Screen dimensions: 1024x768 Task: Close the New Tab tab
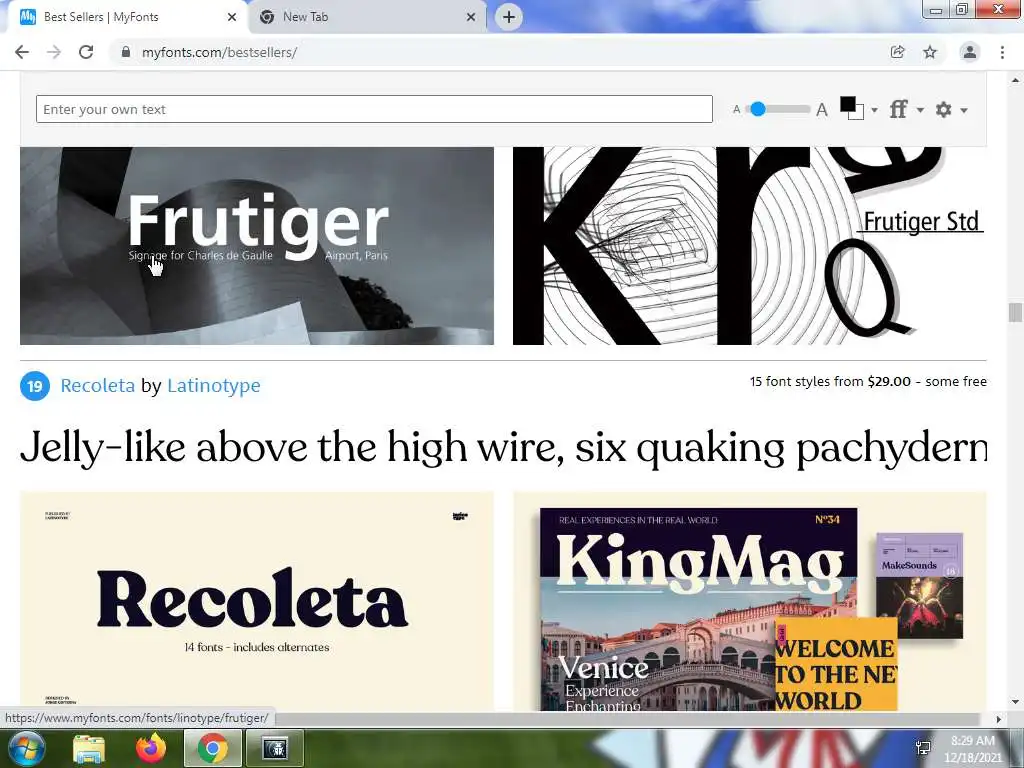(x=471, y=17)
